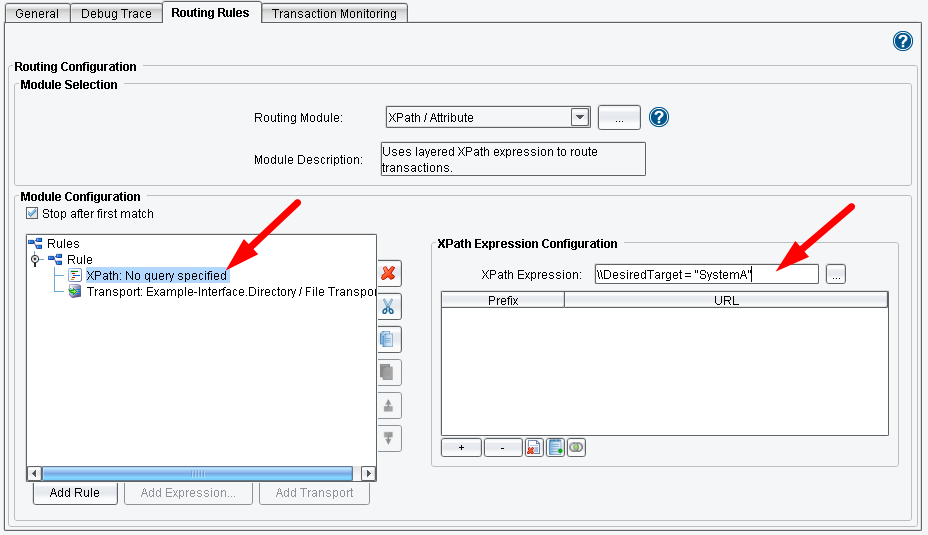Click delete namespace icon with red X

pos(534,448)
